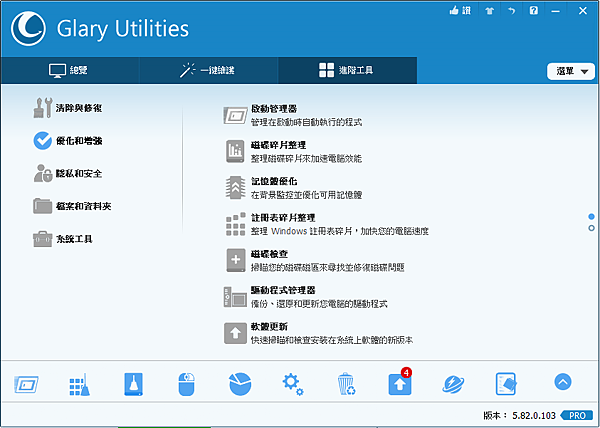Click the 磁碟檢查 plus disk icon
The height and width of the screenshot is (428, 600).
pyautogui.click(x=235, y=260)
